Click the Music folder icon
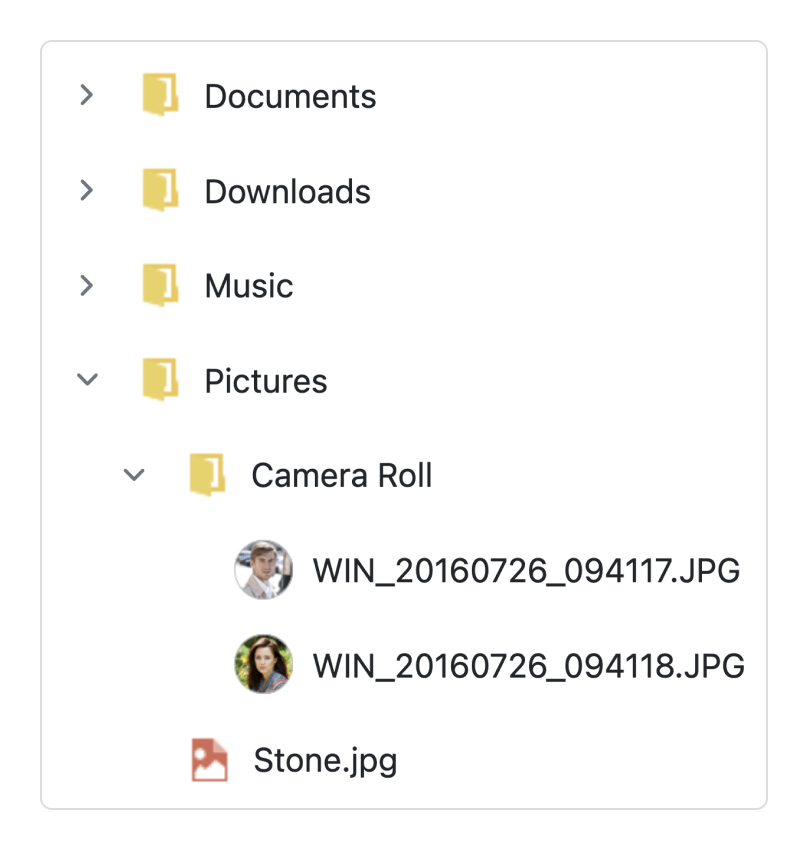Image resolution: width=808 pixels, height=850 pixels. tap(161, 285)
